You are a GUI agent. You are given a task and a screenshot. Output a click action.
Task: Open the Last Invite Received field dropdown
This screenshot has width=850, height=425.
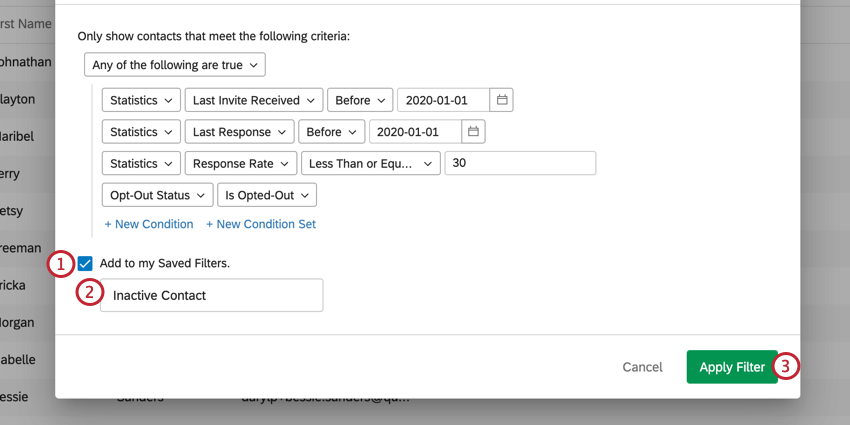(x=254, y=100)
